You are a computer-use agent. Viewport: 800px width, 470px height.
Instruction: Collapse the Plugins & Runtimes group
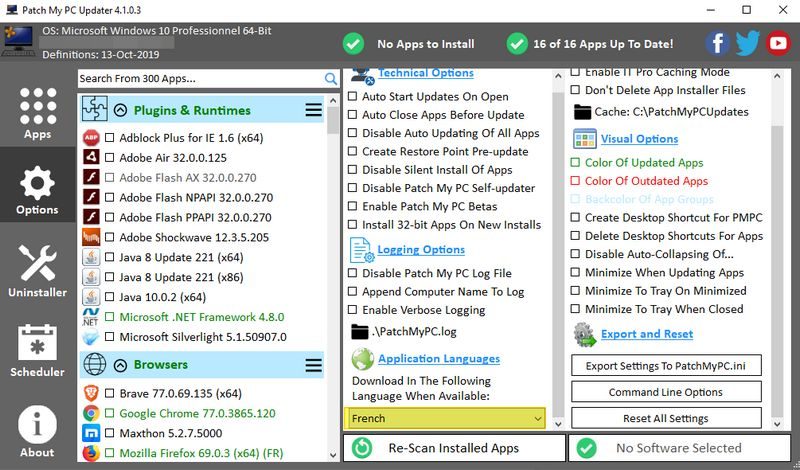coord(120,110)
